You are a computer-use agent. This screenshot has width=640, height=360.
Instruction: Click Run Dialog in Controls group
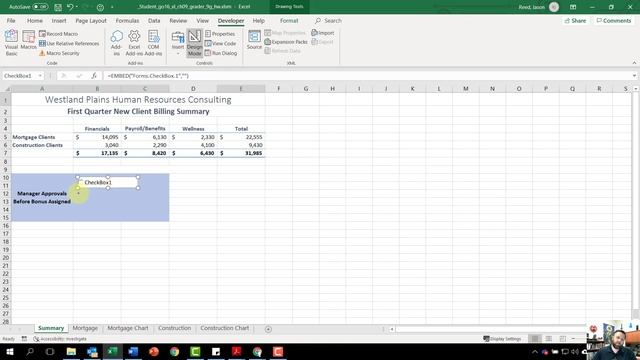coord(221,53)
